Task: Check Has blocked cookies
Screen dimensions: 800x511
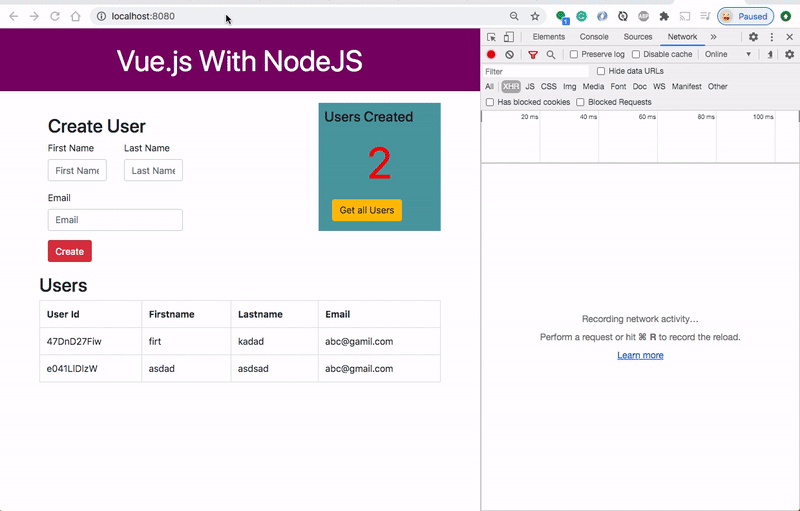Action: click(490, 102)
